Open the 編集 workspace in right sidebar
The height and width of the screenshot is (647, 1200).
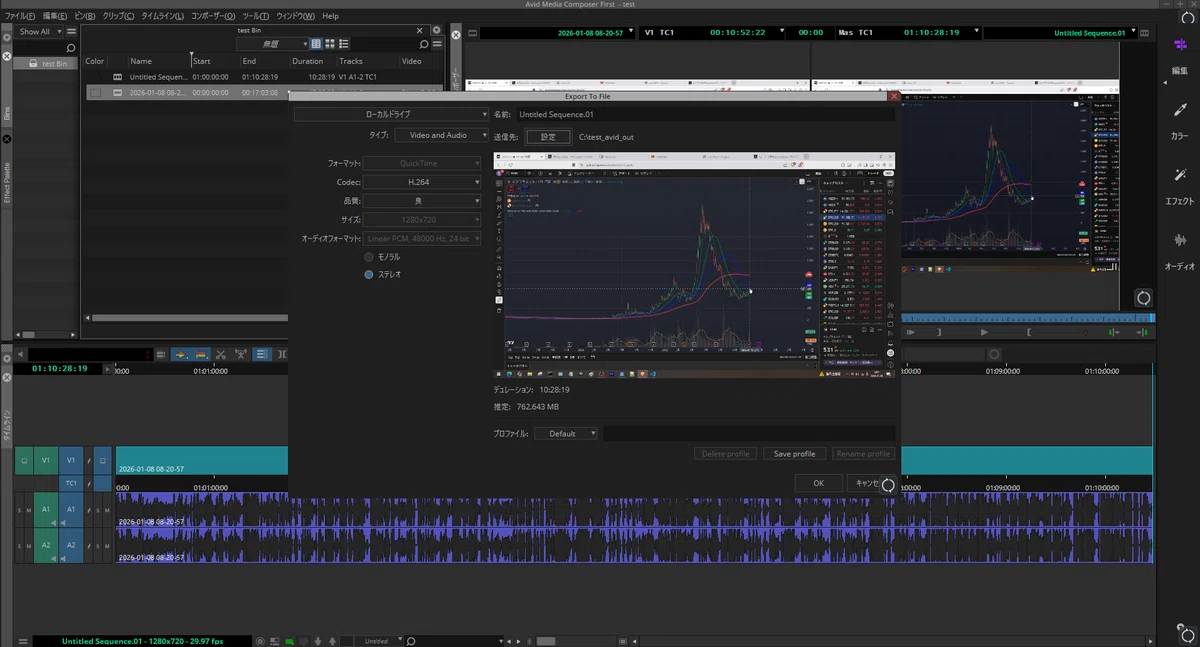pos(1179,54)
